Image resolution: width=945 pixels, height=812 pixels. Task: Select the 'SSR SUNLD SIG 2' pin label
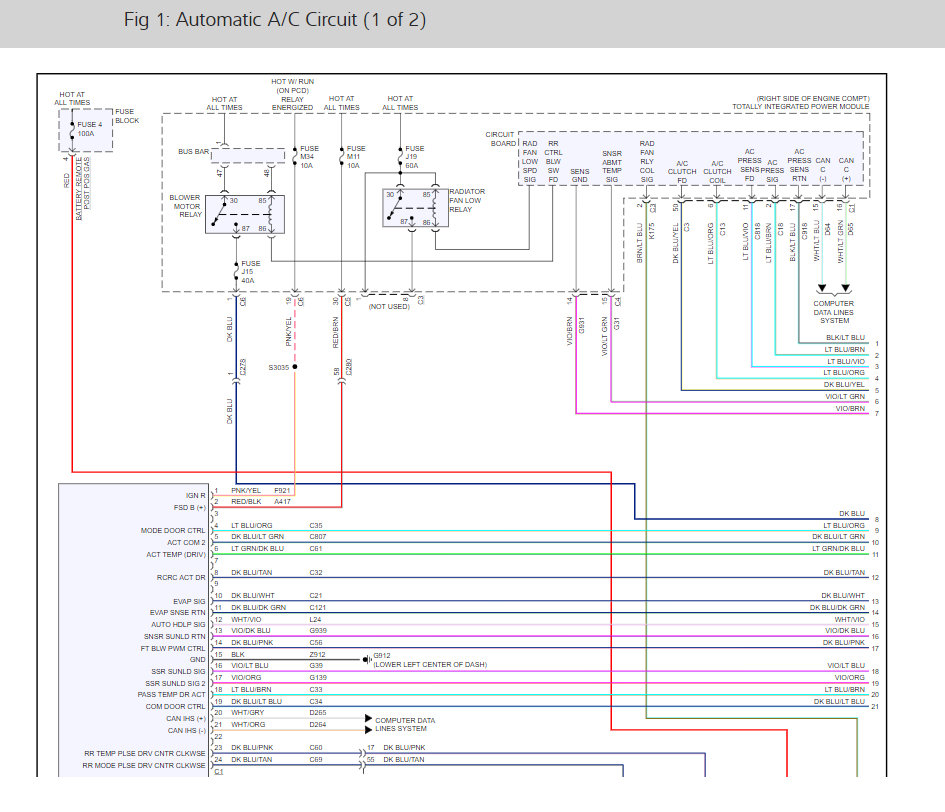[175, 684]
